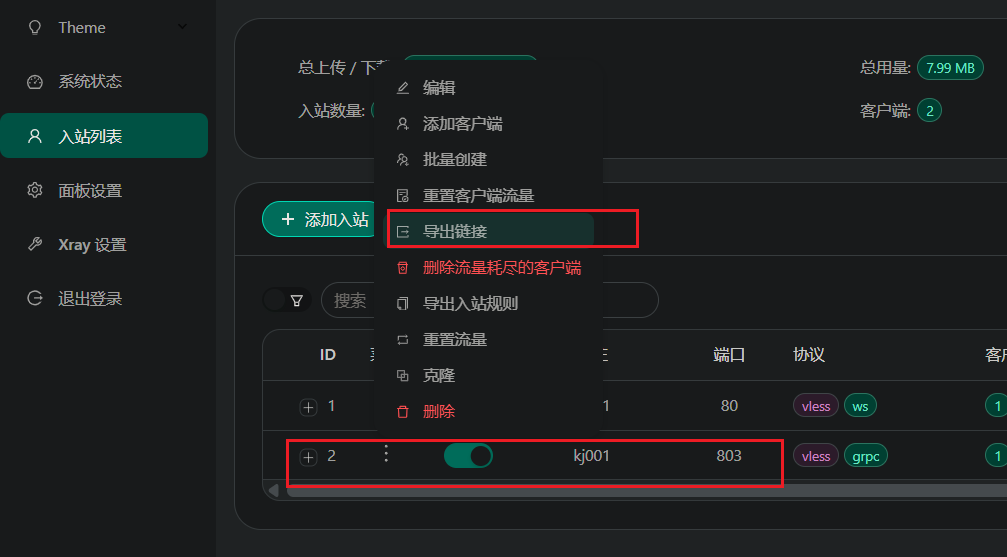This screenshot has height=557, width=1007.
Task: Click the 面板设置 gear icon
Action: tap(35, 190)
